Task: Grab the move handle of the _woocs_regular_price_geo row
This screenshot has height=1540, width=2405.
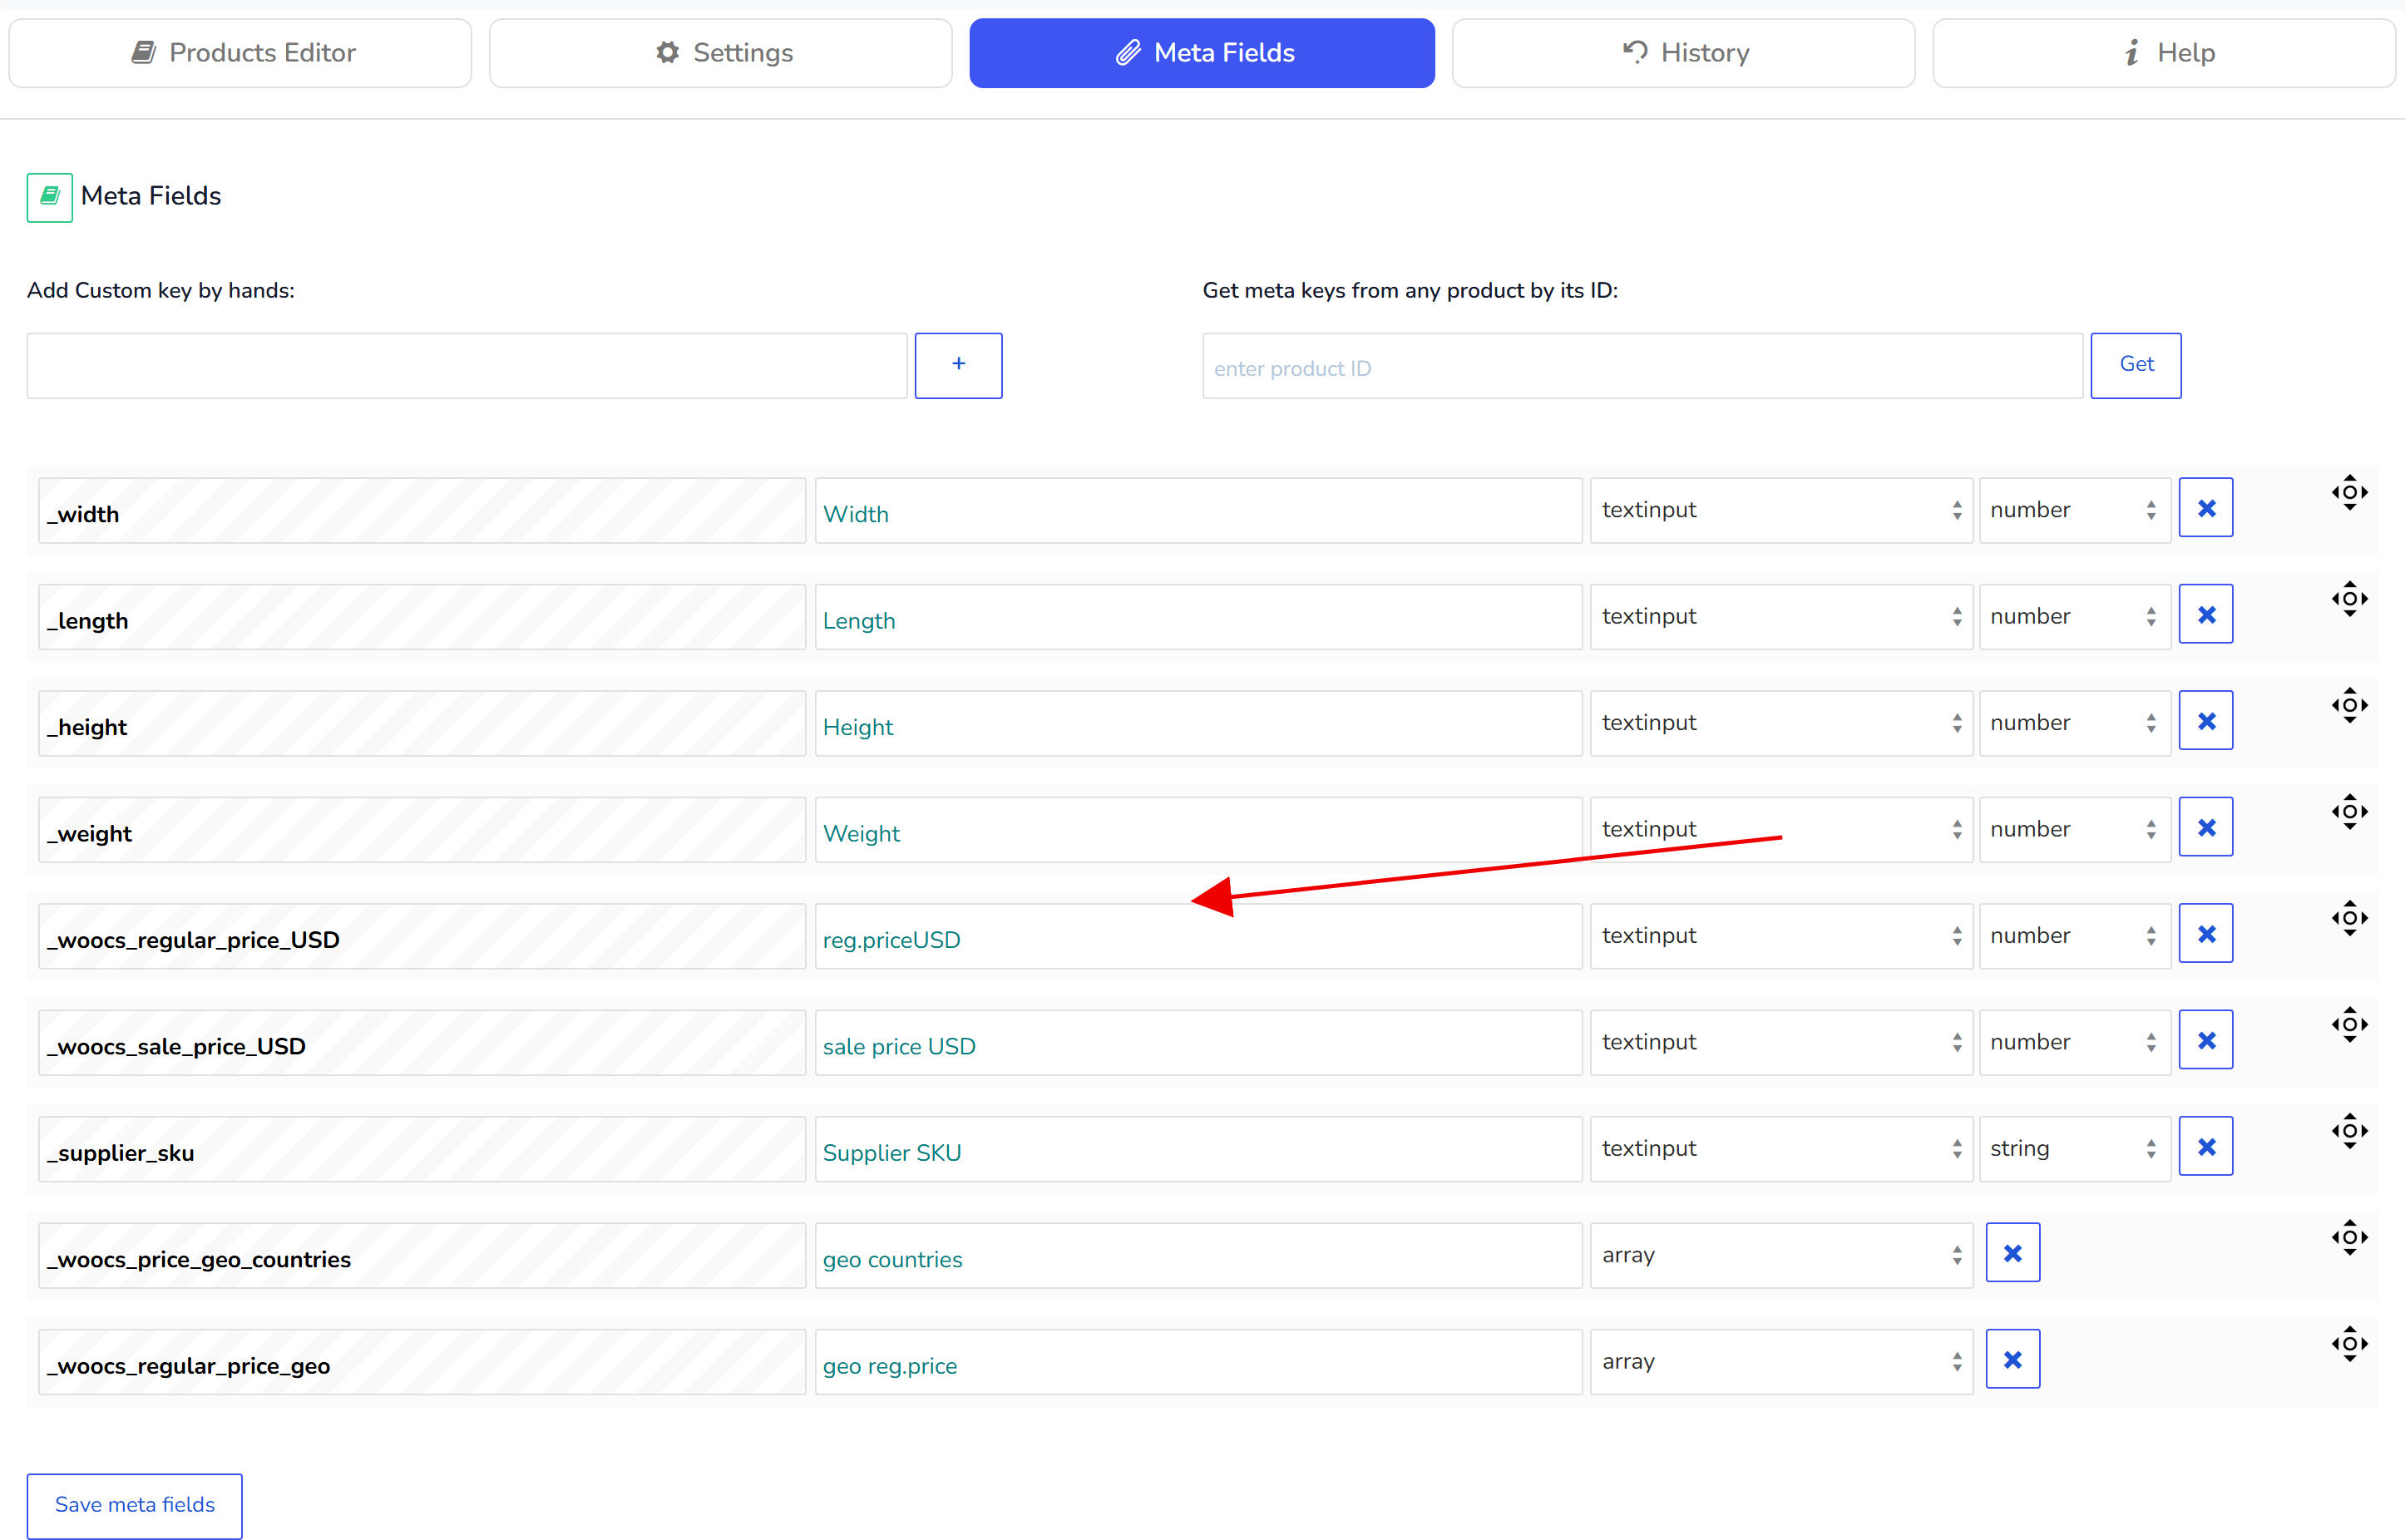Action: (2349, 1344)
